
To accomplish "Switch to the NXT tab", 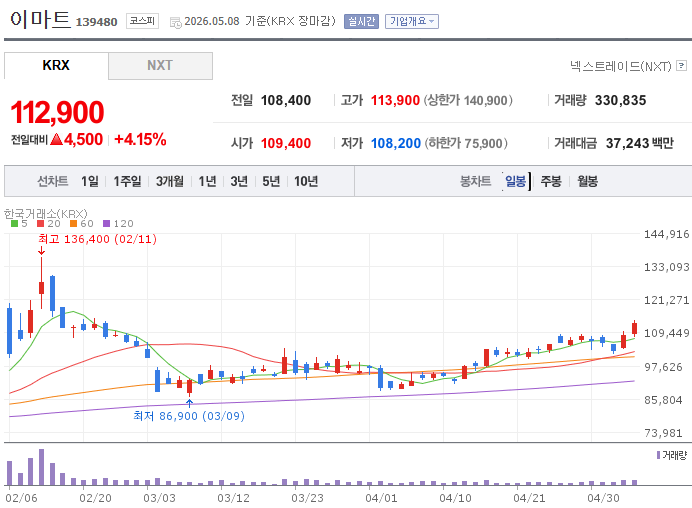I will [160, 65].
